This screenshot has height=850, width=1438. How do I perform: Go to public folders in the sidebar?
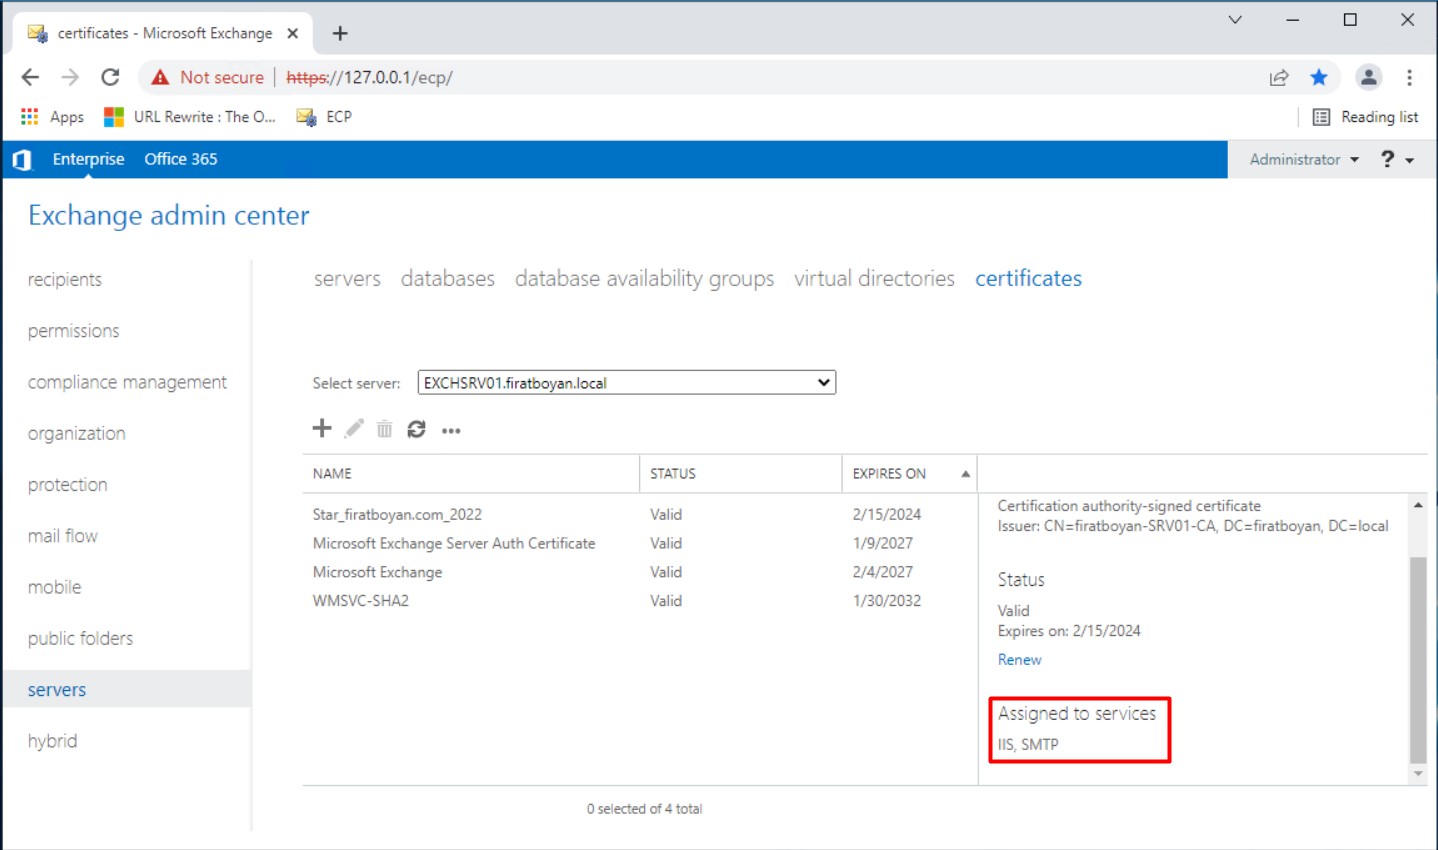tap(80, 638)
